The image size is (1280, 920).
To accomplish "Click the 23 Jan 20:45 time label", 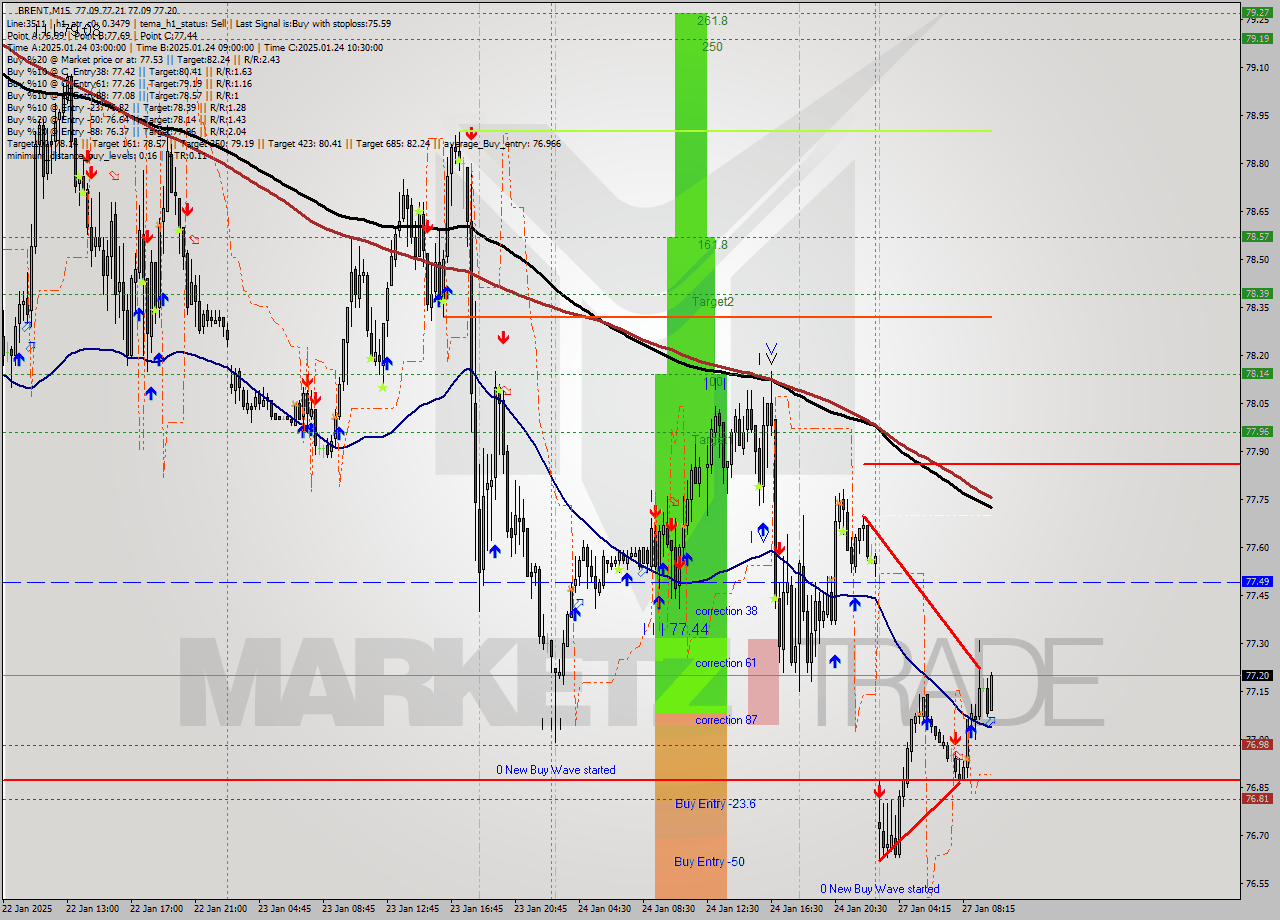I will [x=542, y=909].
